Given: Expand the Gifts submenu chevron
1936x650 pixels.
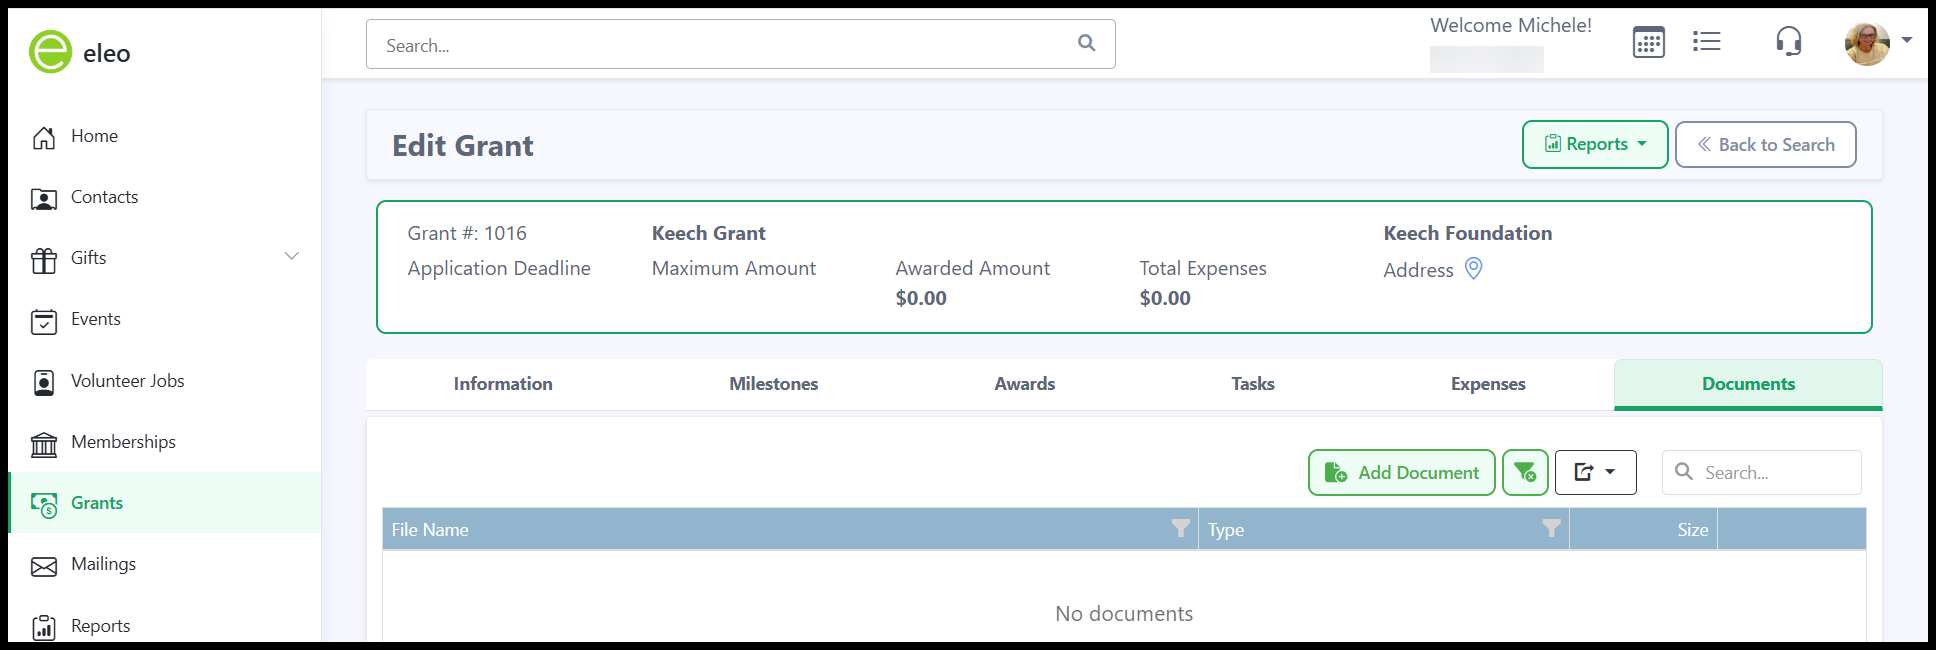Looking at the screenshot, I should [x=292, y=256].
